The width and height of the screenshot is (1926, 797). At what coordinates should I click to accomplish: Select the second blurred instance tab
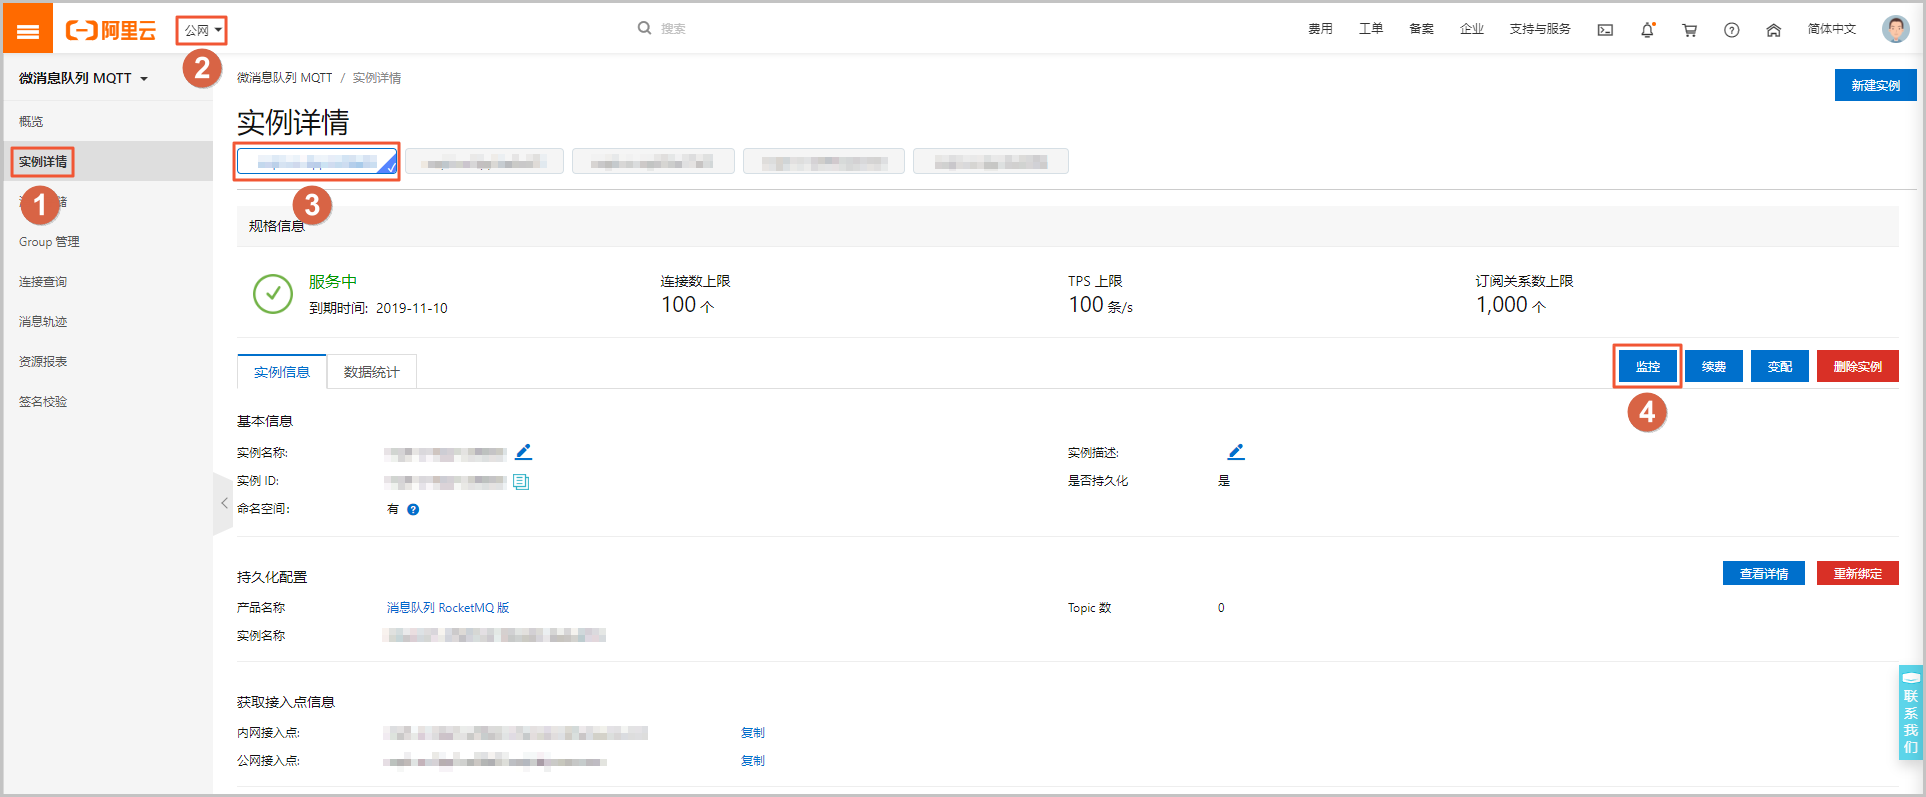pyautogui.click(x=484, y=161)
